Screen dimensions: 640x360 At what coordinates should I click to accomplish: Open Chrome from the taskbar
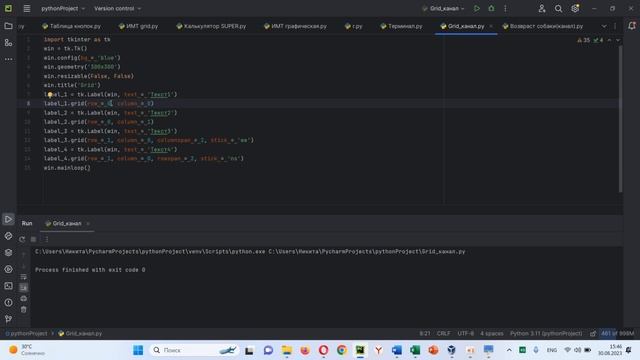342,350
